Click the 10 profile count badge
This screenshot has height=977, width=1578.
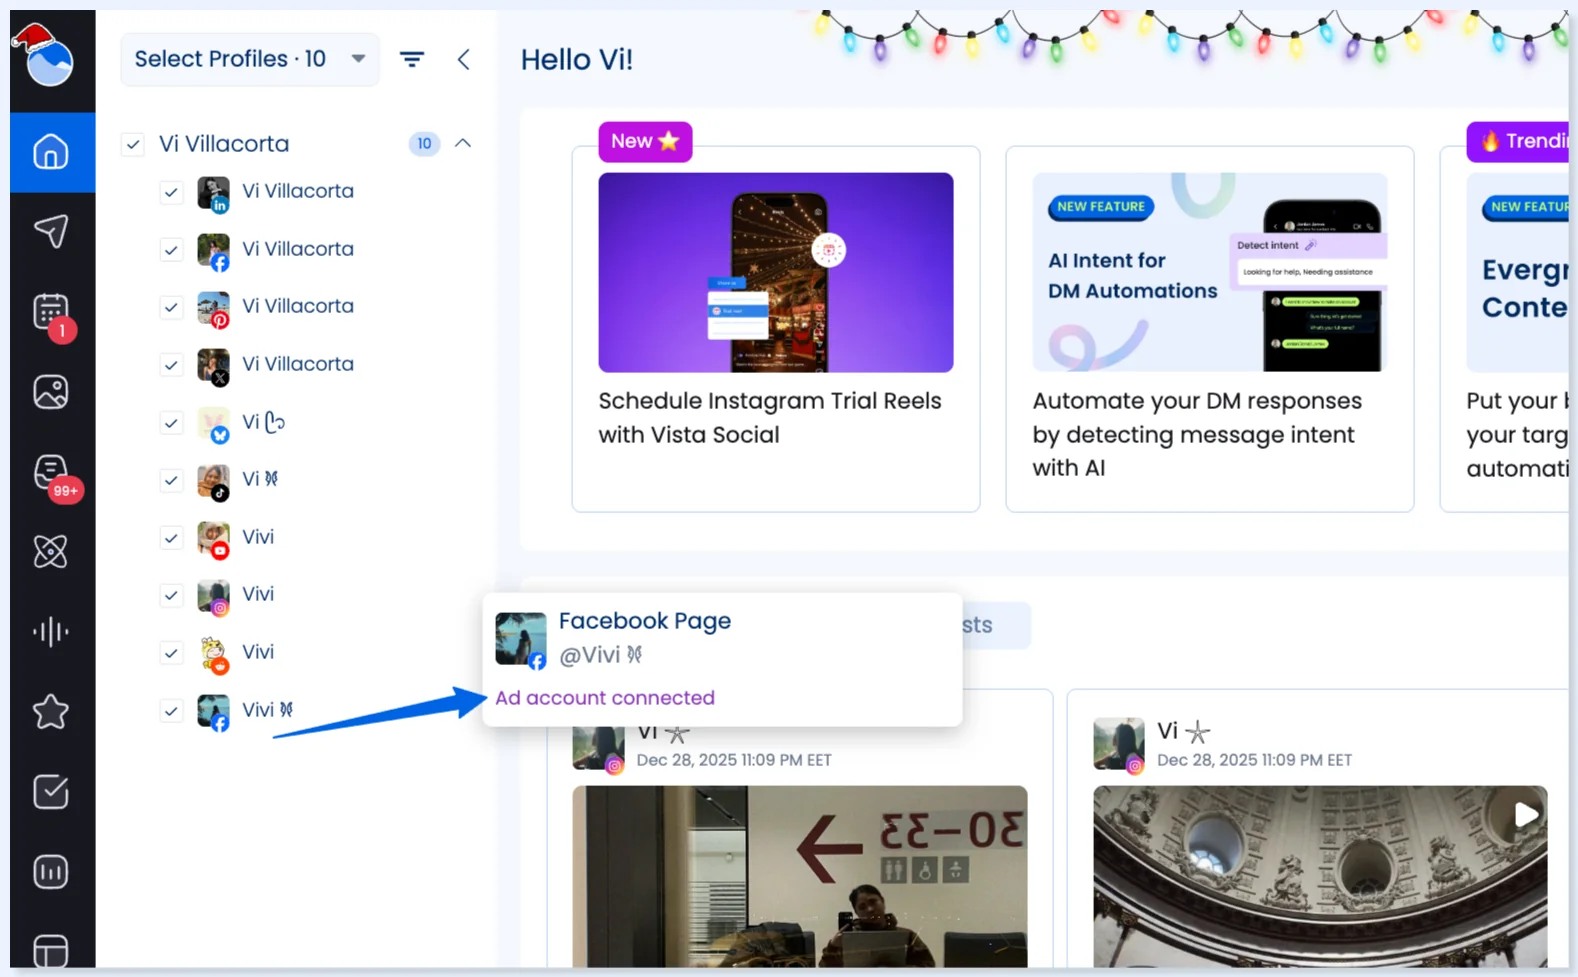tap(424, 144)
